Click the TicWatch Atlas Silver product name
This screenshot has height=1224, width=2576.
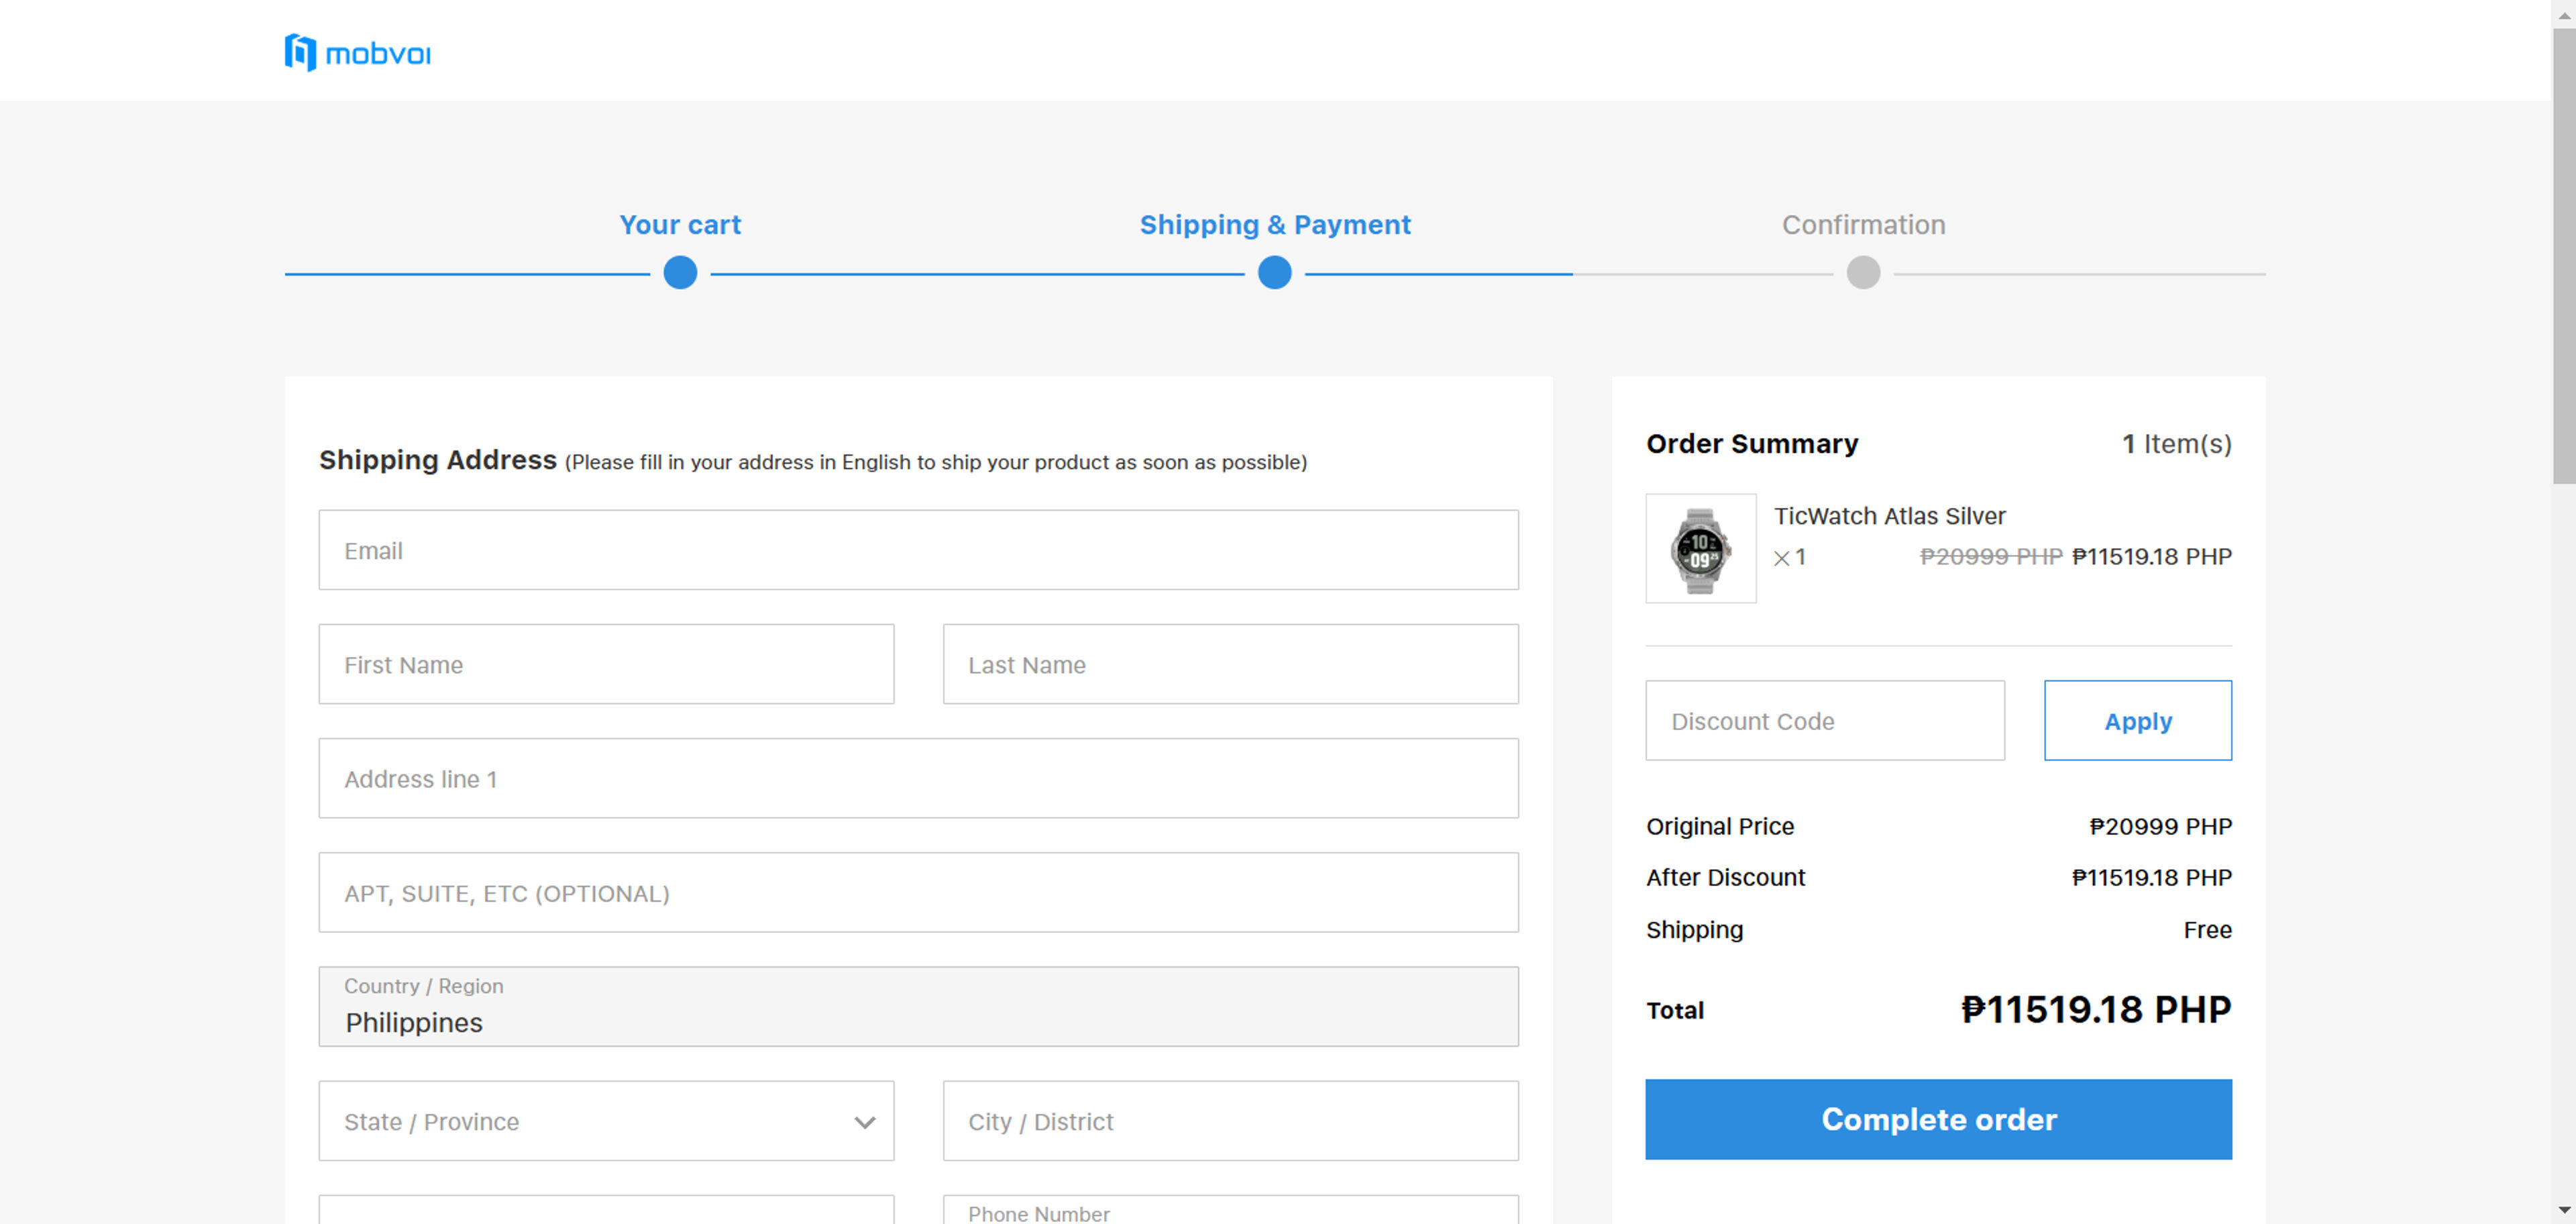1889,516
